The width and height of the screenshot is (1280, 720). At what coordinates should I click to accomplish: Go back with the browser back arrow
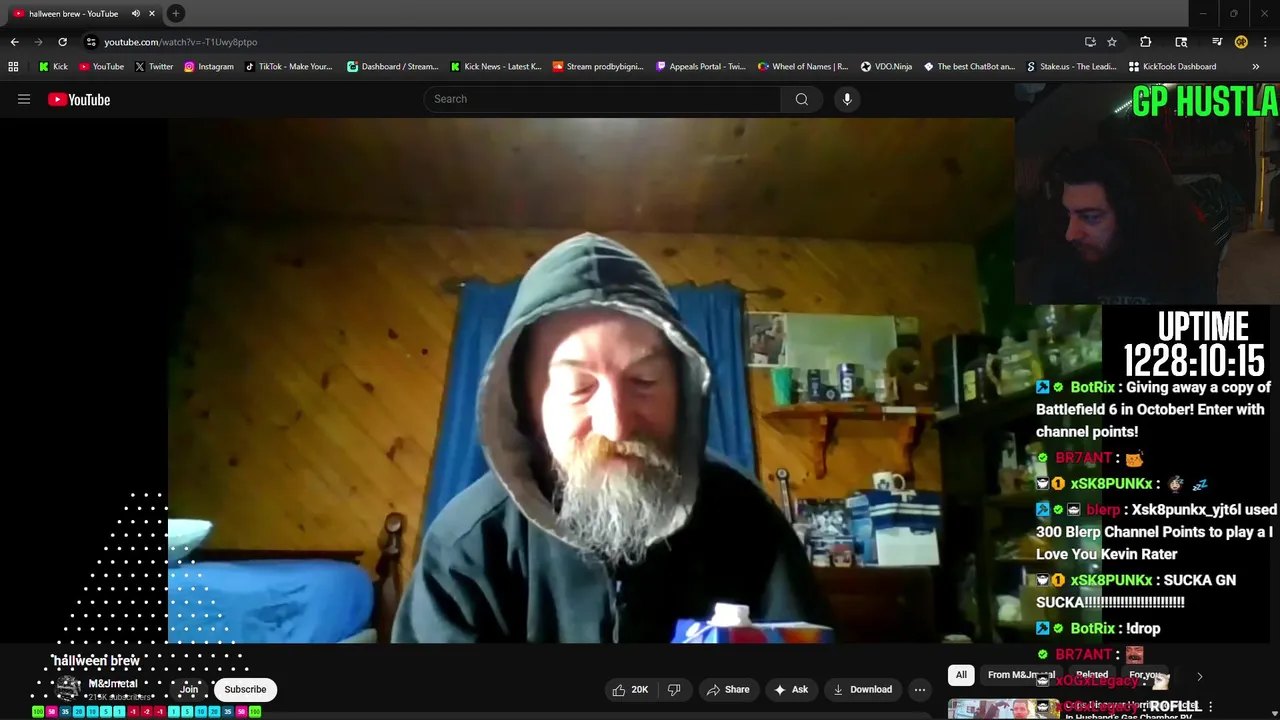tap(14, 42)
